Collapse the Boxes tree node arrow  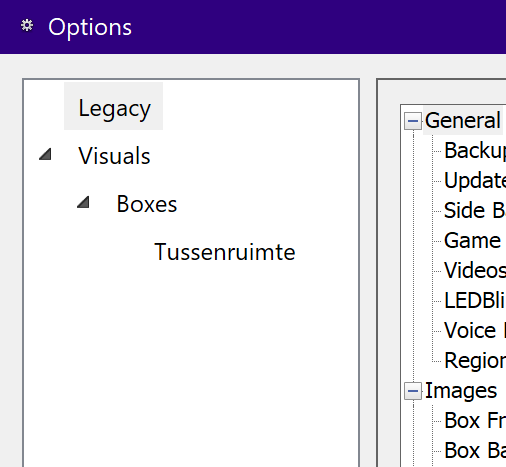[83, 202]
